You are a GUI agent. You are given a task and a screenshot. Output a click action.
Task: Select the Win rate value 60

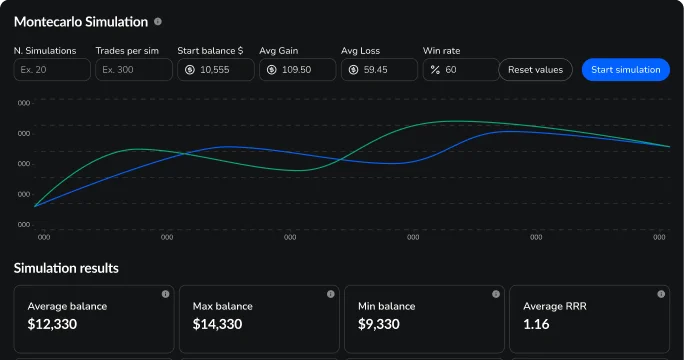(x=451, y=70)
